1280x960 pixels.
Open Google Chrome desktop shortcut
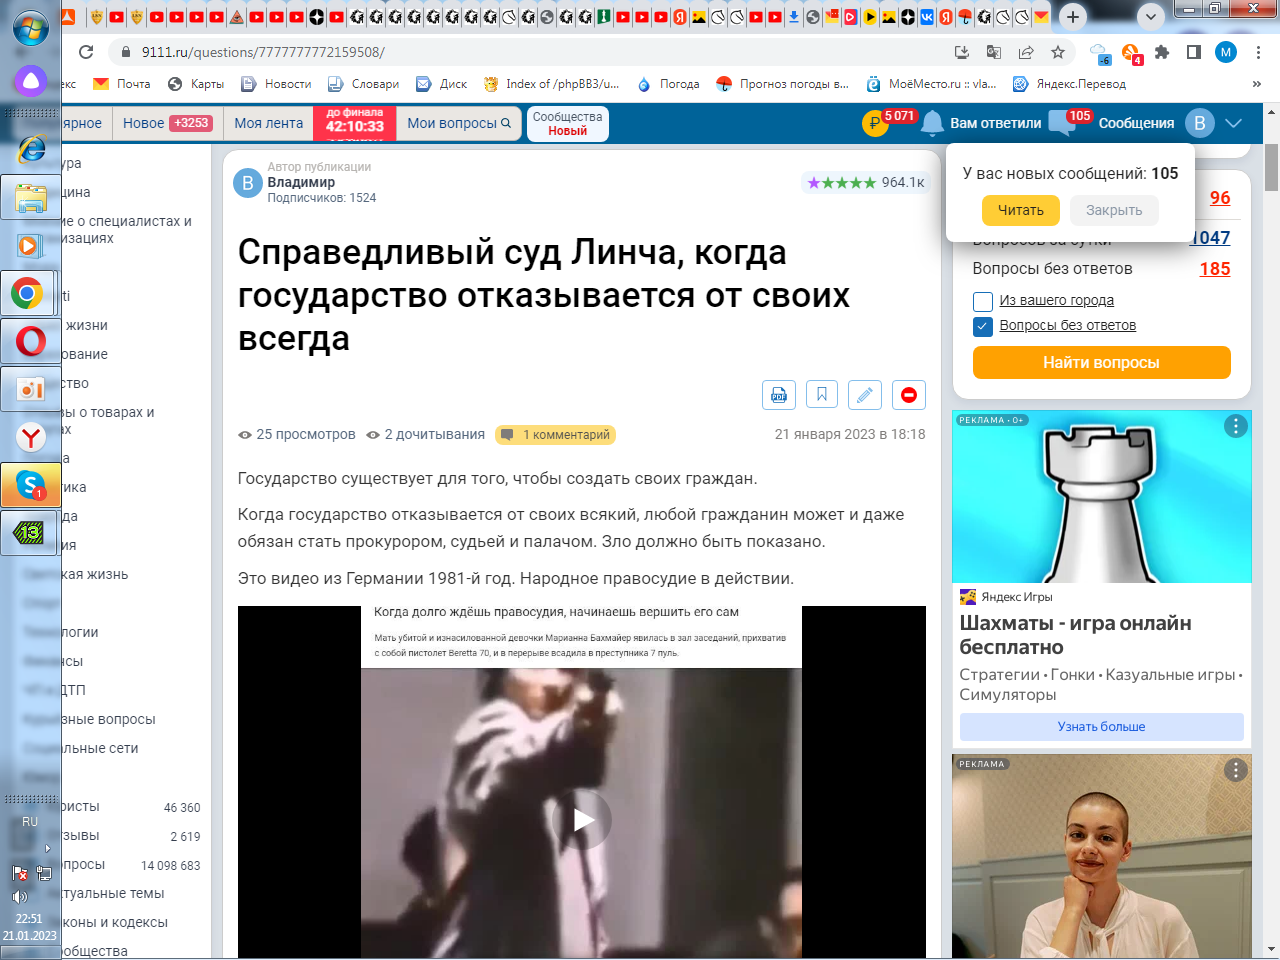(30, 293)
